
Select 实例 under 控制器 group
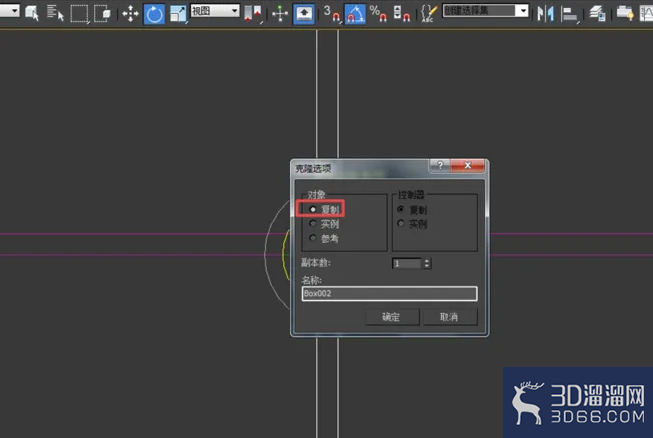tap(412, 224)
